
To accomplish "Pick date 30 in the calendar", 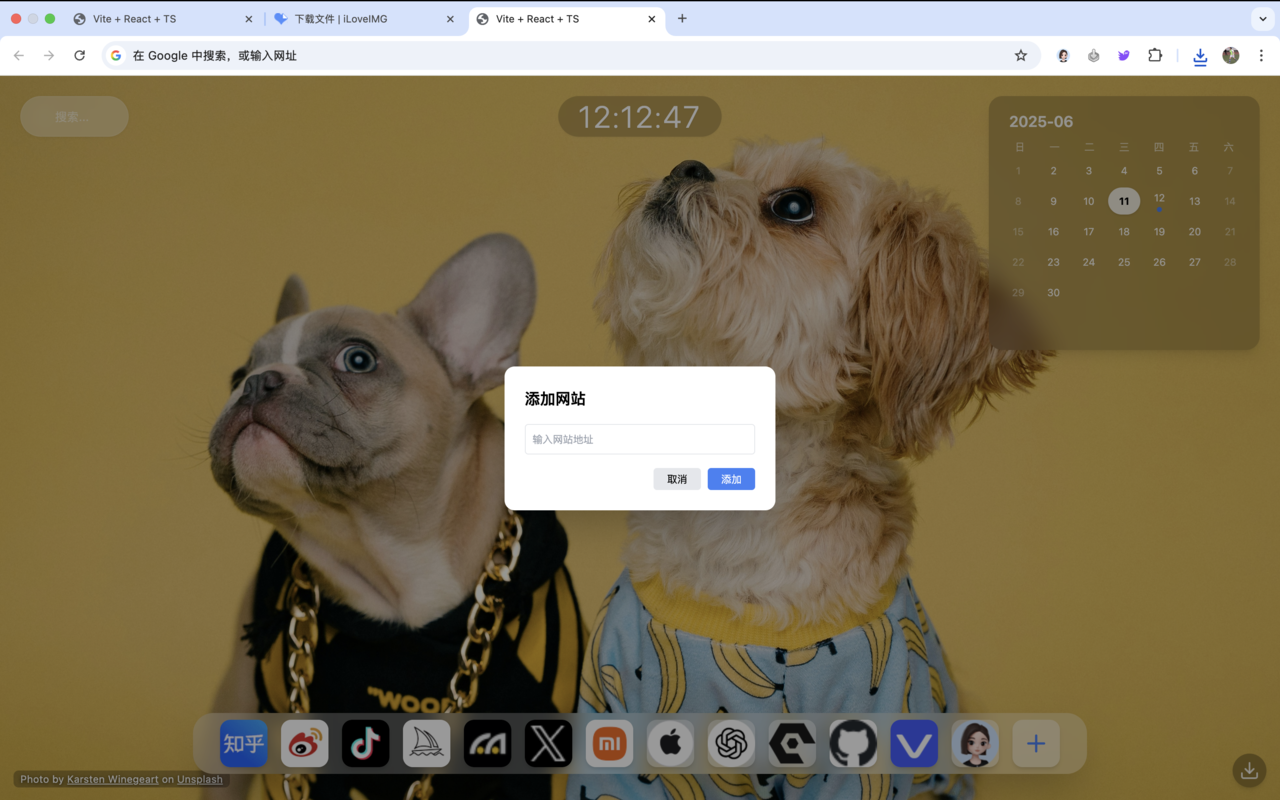I will tap(1053, 293).
